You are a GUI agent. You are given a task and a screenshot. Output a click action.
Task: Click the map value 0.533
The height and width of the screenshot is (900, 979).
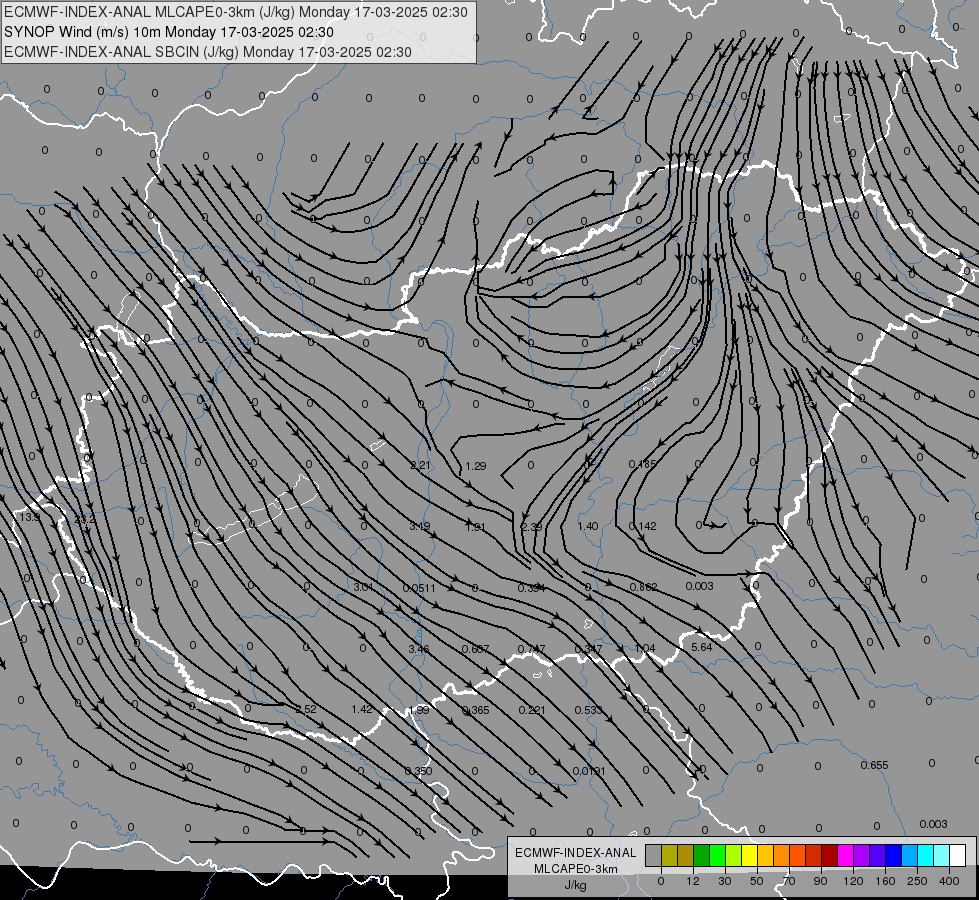pyautogui.click(x=588, y=711)
